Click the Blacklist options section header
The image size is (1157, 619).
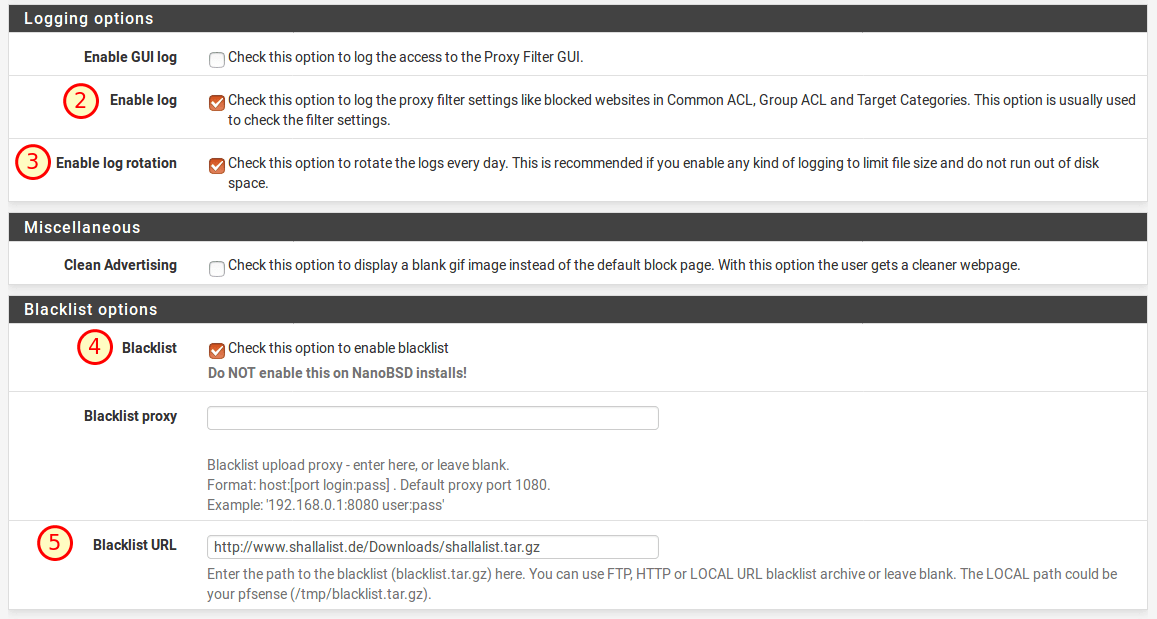(90, 310)
